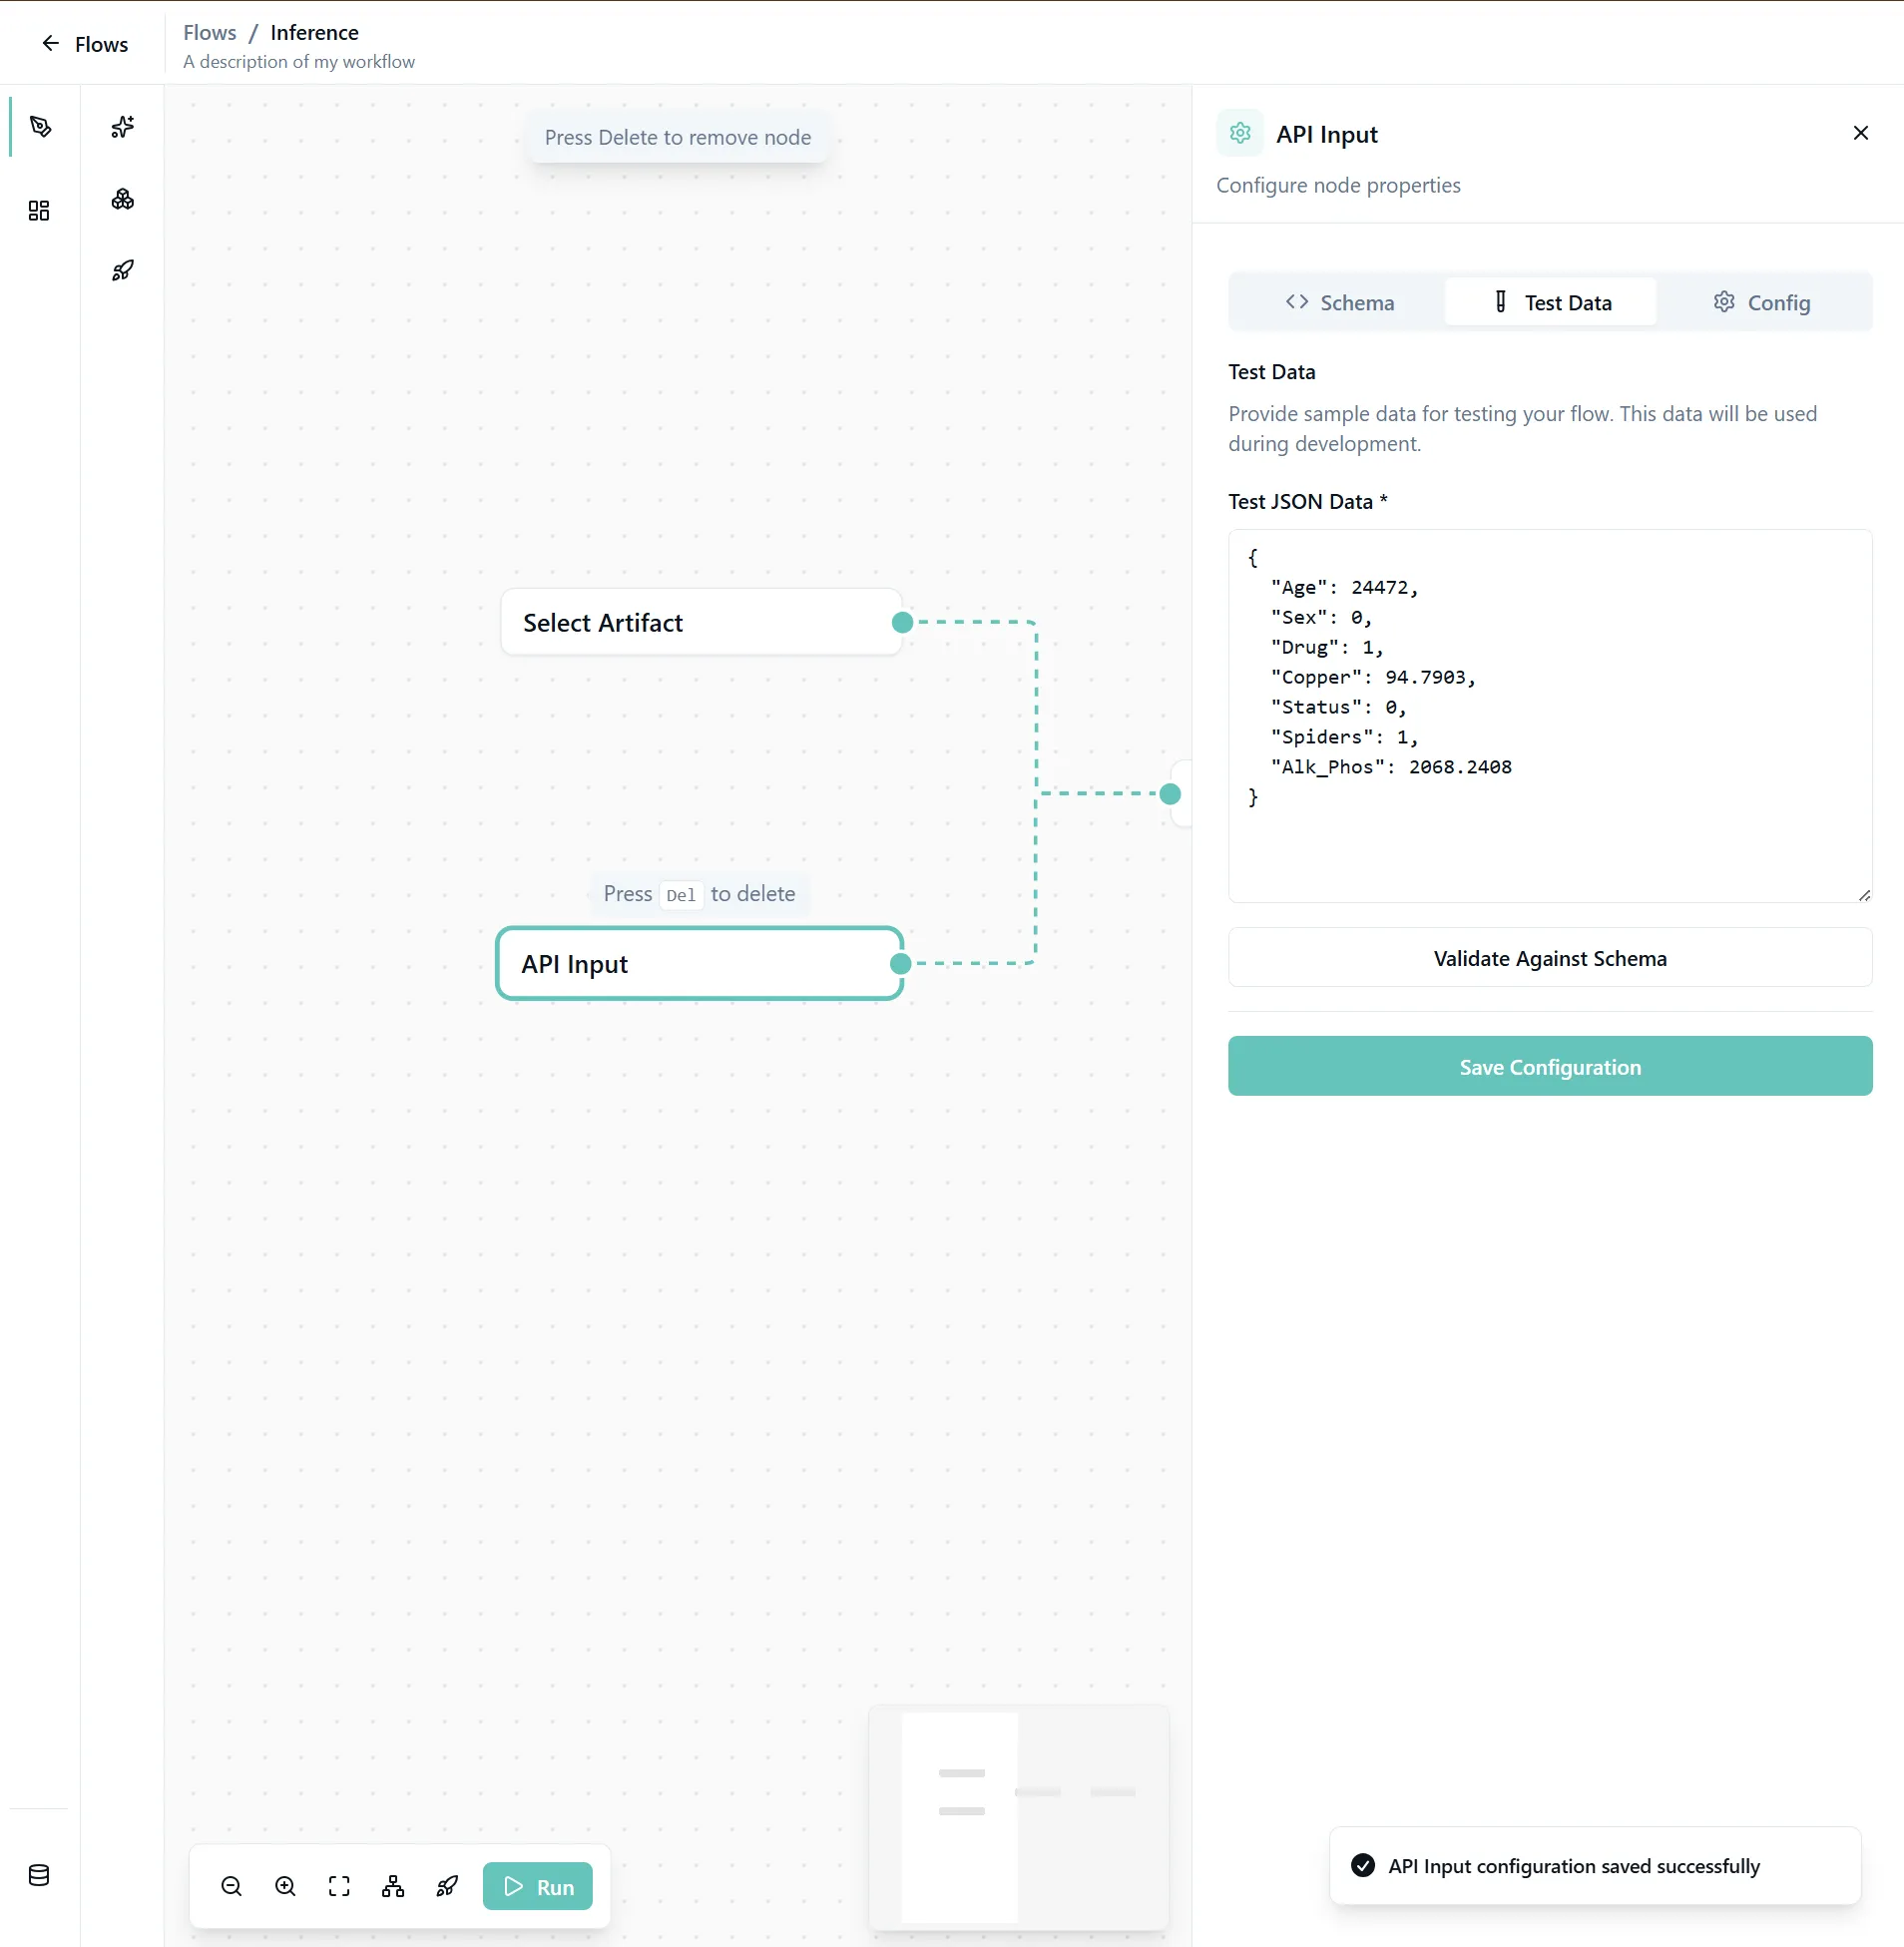Viewport: 1904px width, 1947px height.
Task: Select the Test Data tab
Action: coord(1550,303)
